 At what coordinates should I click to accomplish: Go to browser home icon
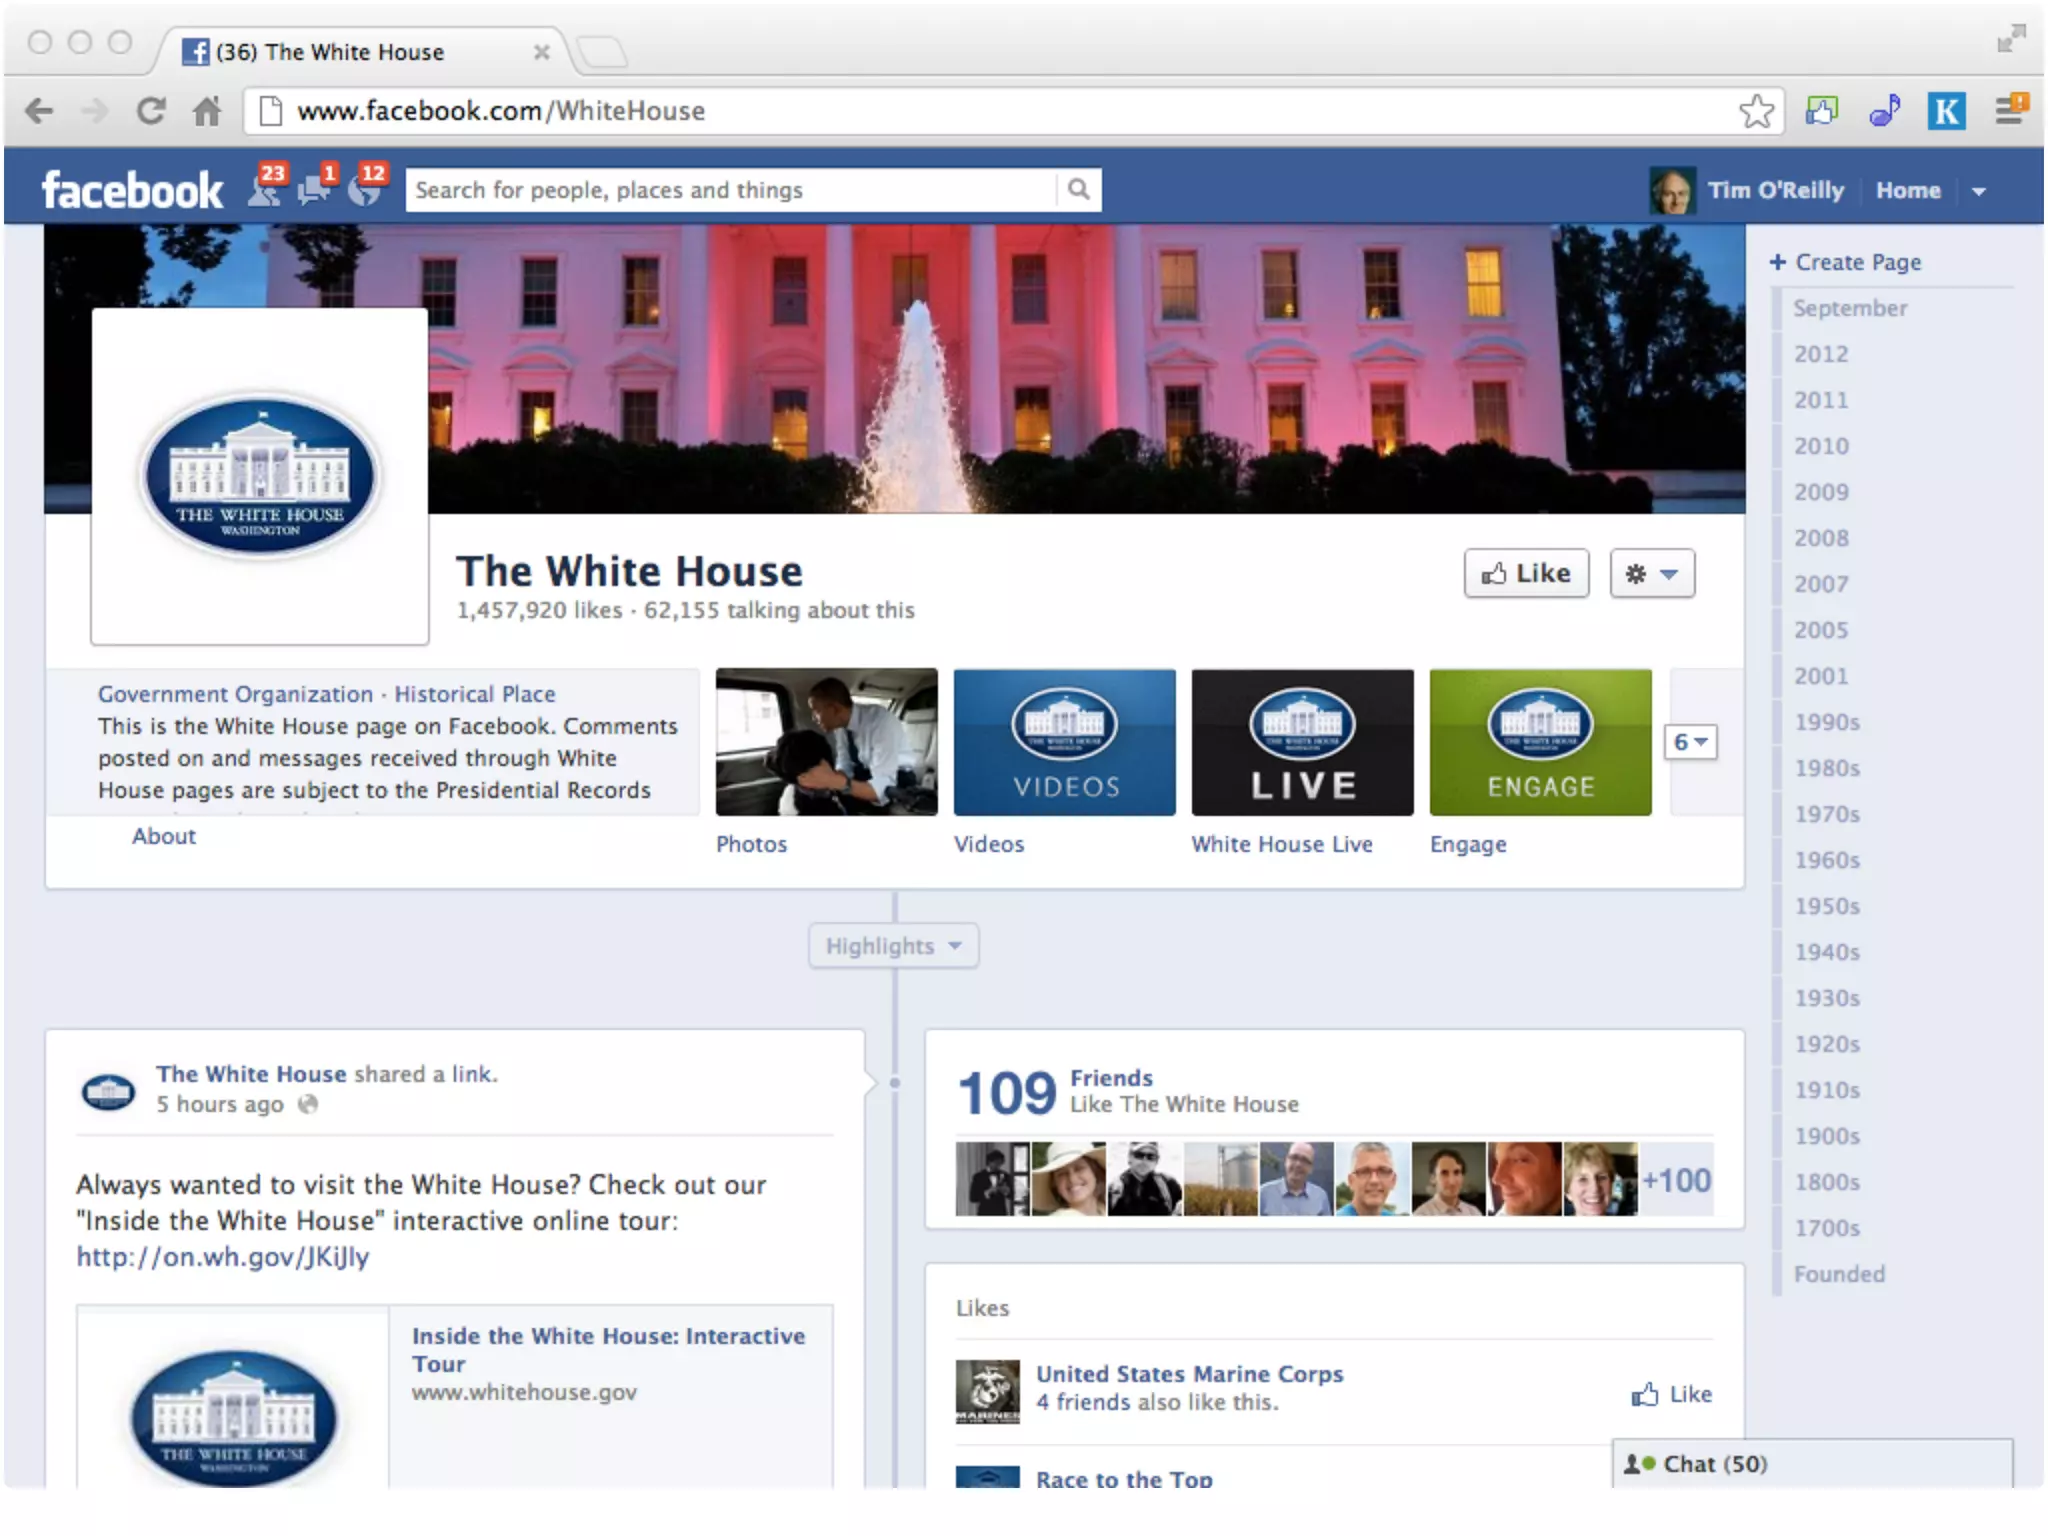coord(207,110)
